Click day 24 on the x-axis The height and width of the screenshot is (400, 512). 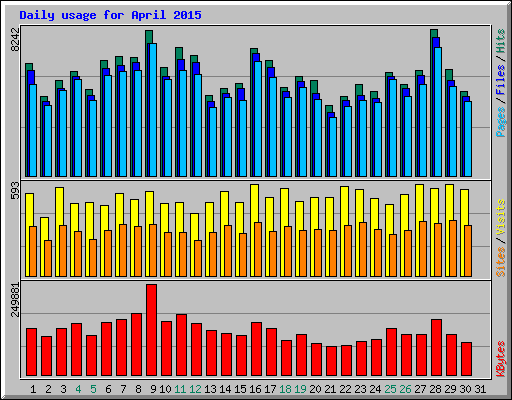pos(375,389)
